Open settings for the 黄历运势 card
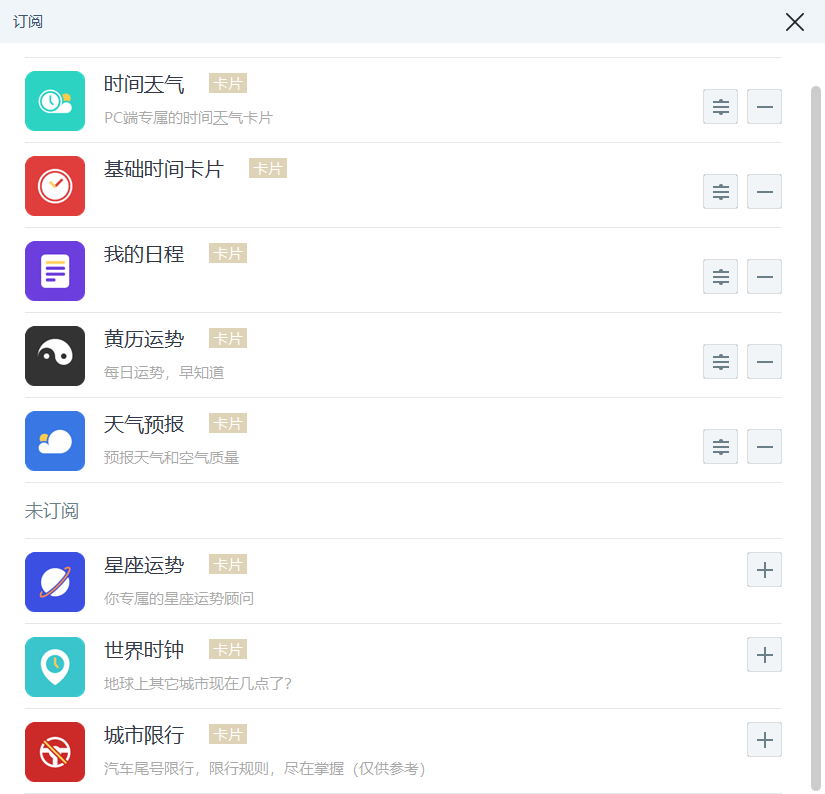This screenshot has width=825, height=794. [720, 361]
